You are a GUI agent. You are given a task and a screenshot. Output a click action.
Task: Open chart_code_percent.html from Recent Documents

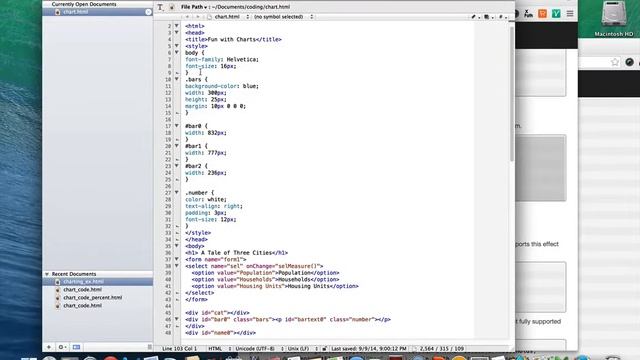pyautogui.click(x=98, y=298)
